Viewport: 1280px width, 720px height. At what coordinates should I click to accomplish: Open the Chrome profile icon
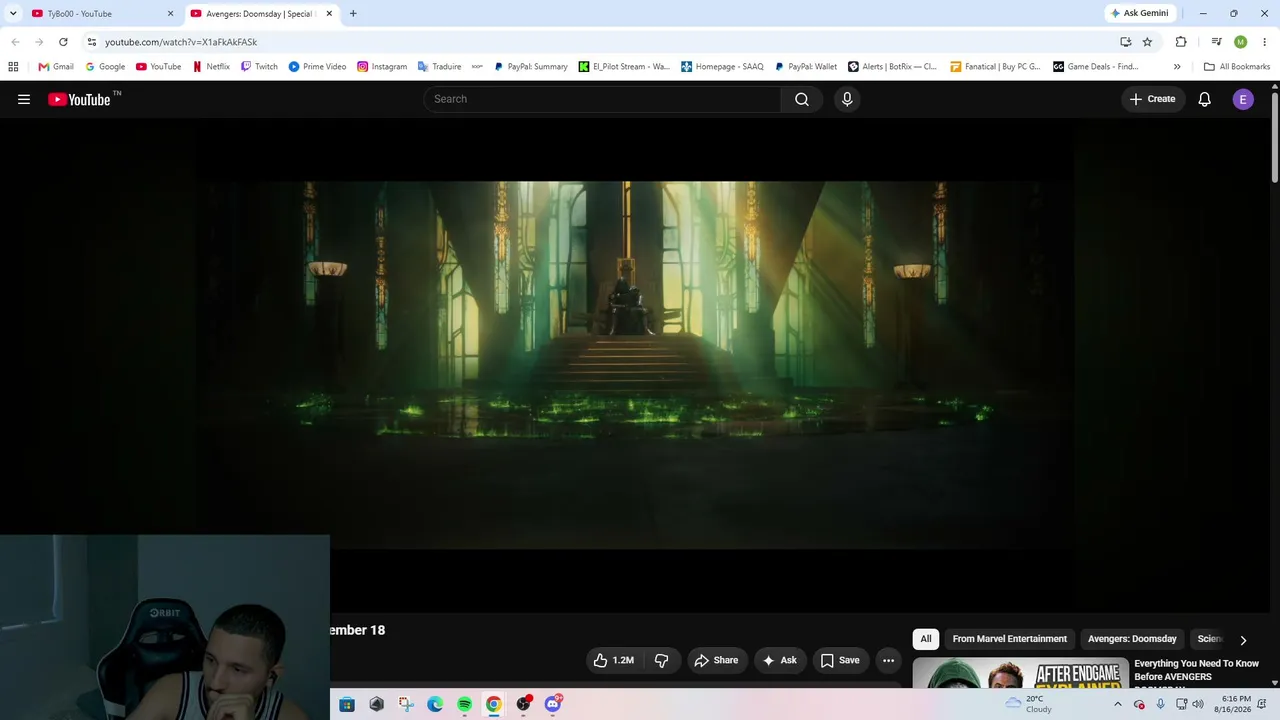(x=1241, y=42)
